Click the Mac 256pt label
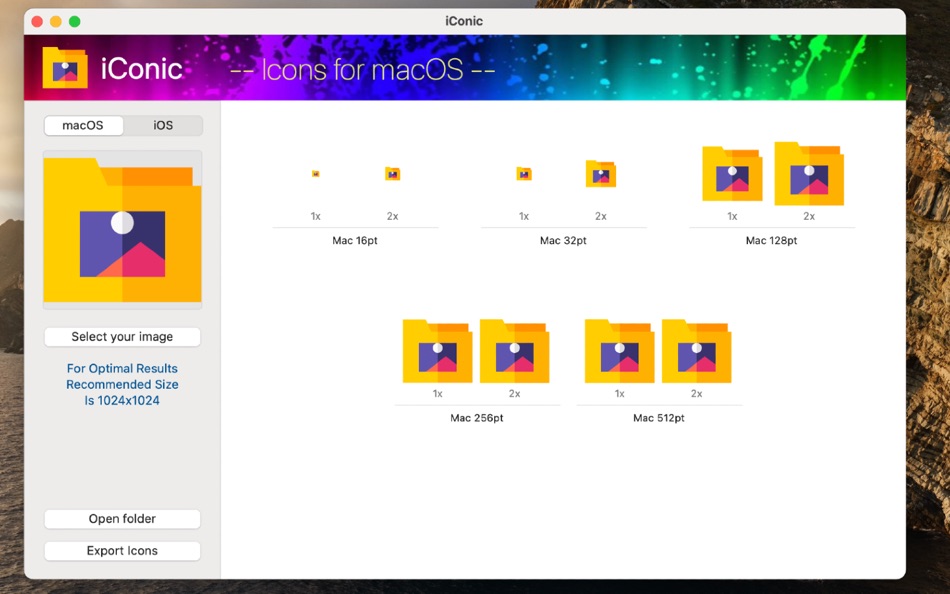Screen dimensions: 950x594 pos(477,418)
